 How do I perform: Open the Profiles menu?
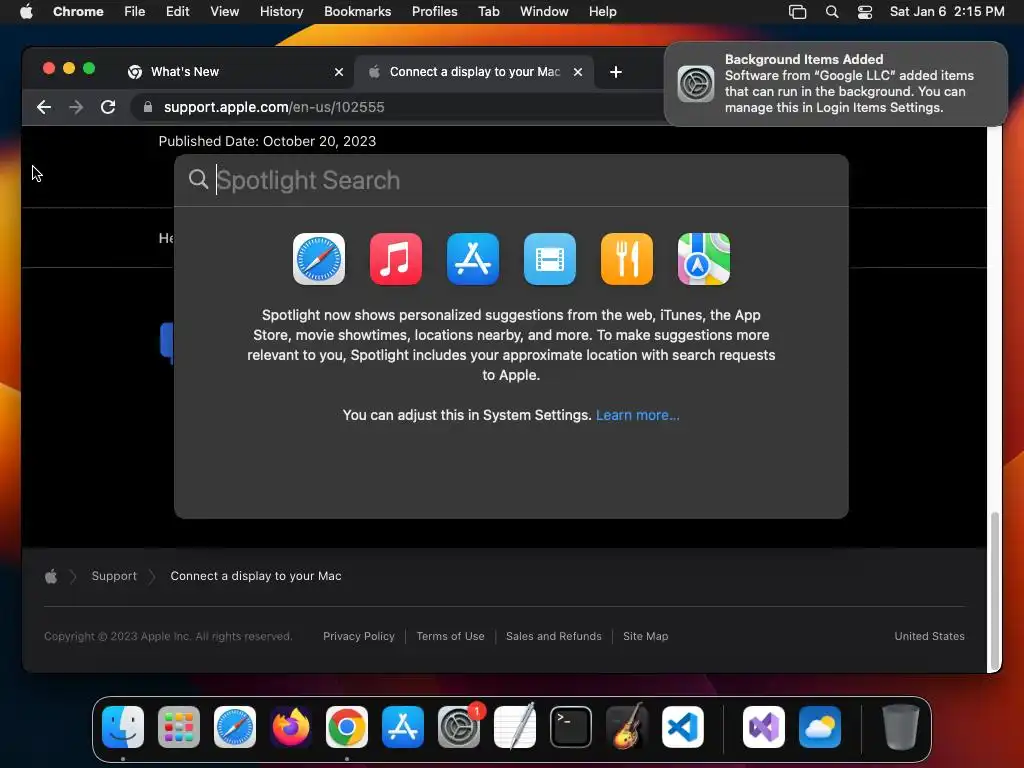(434, 11)
